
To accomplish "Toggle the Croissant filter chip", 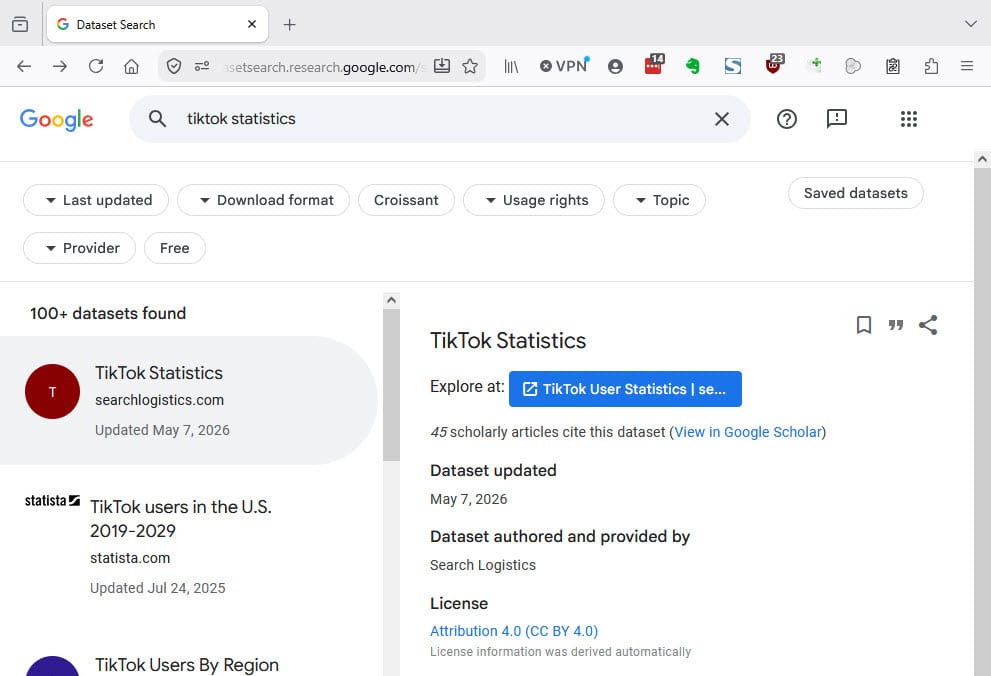I will 406,200.
